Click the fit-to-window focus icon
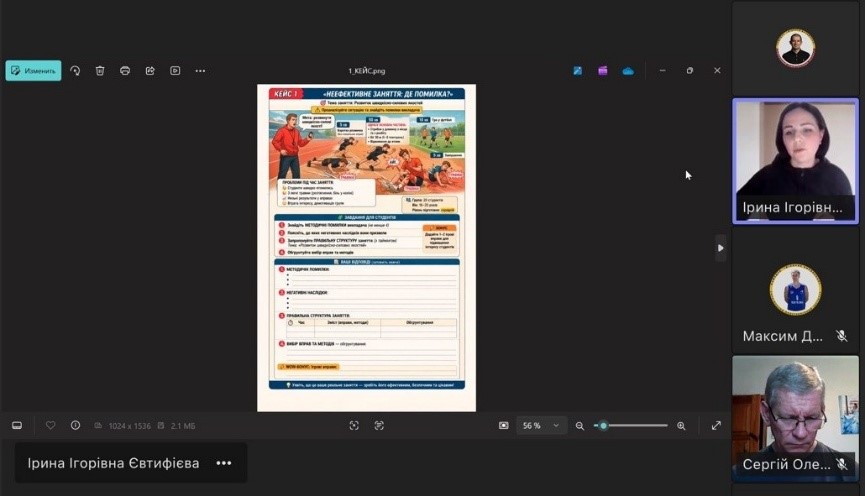 pos(354,425)
